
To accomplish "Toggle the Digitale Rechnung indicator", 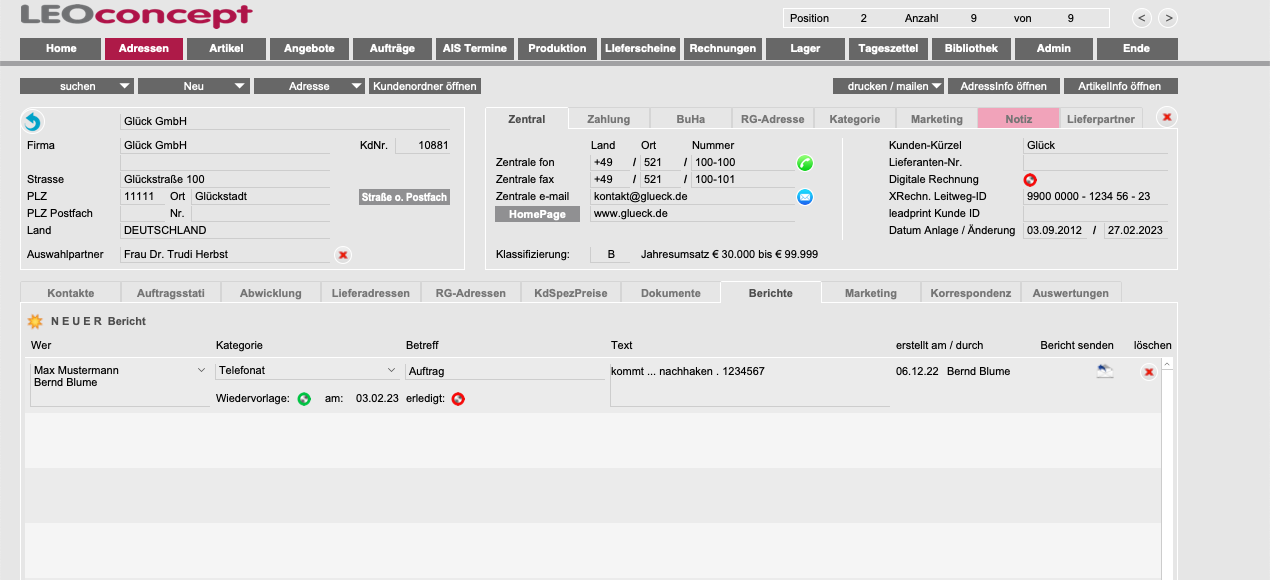I will click(1030, 180).
